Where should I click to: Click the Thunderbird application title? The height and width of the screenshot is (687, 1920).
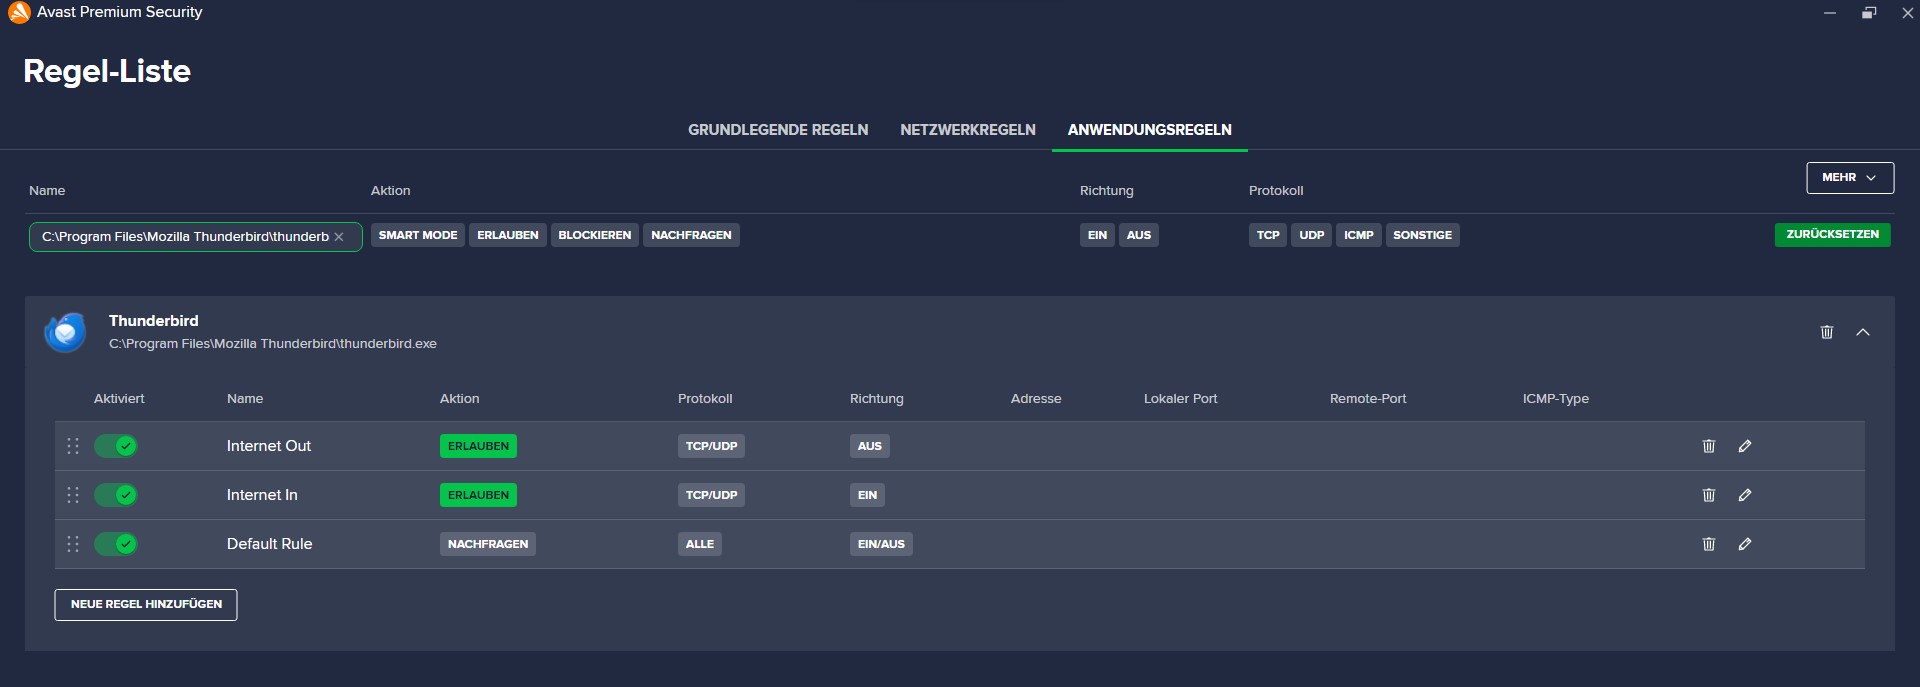click(x=154, y=321)
